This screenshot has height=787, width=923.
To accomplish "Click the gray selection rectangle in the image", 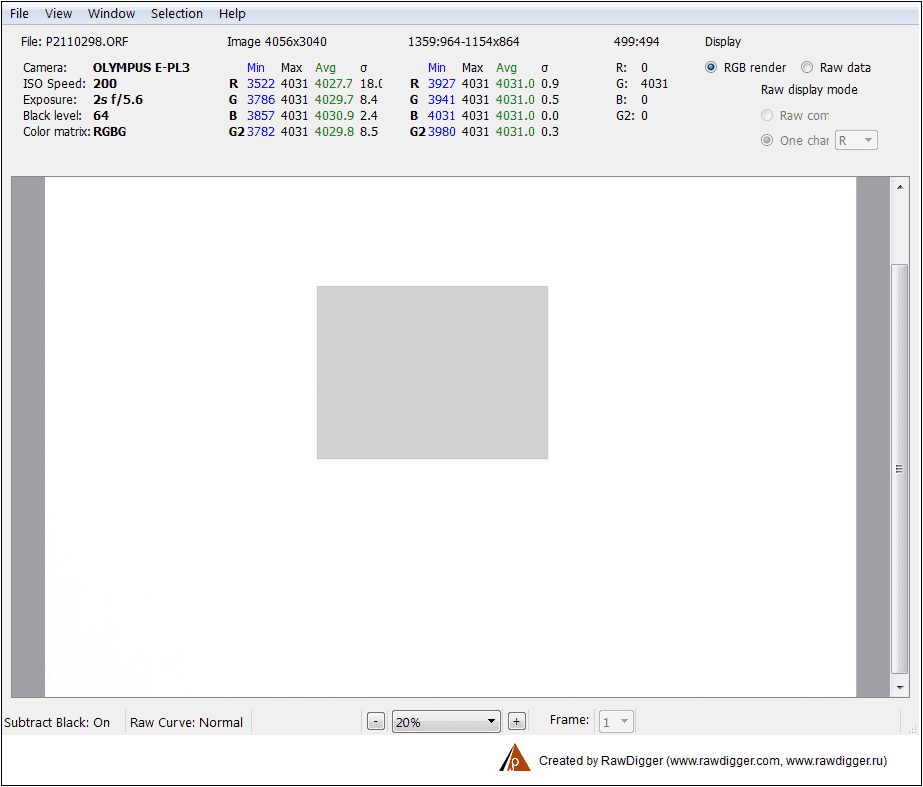I will tap(432, 372).
